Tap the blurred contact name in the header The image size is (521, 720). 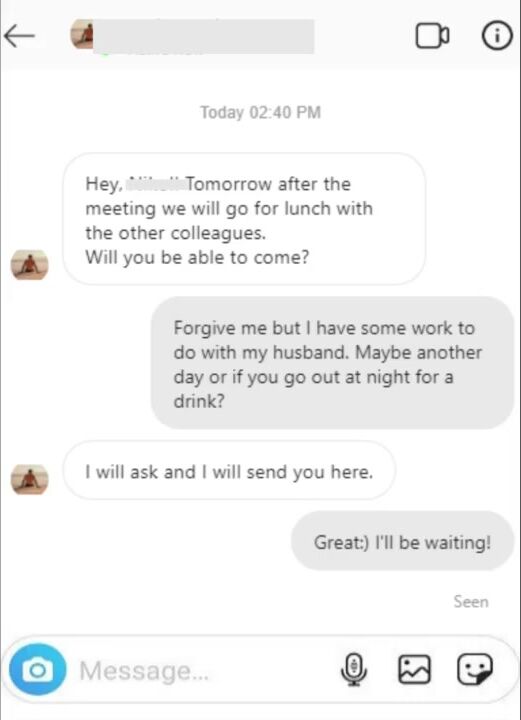[x=203, y=36]
